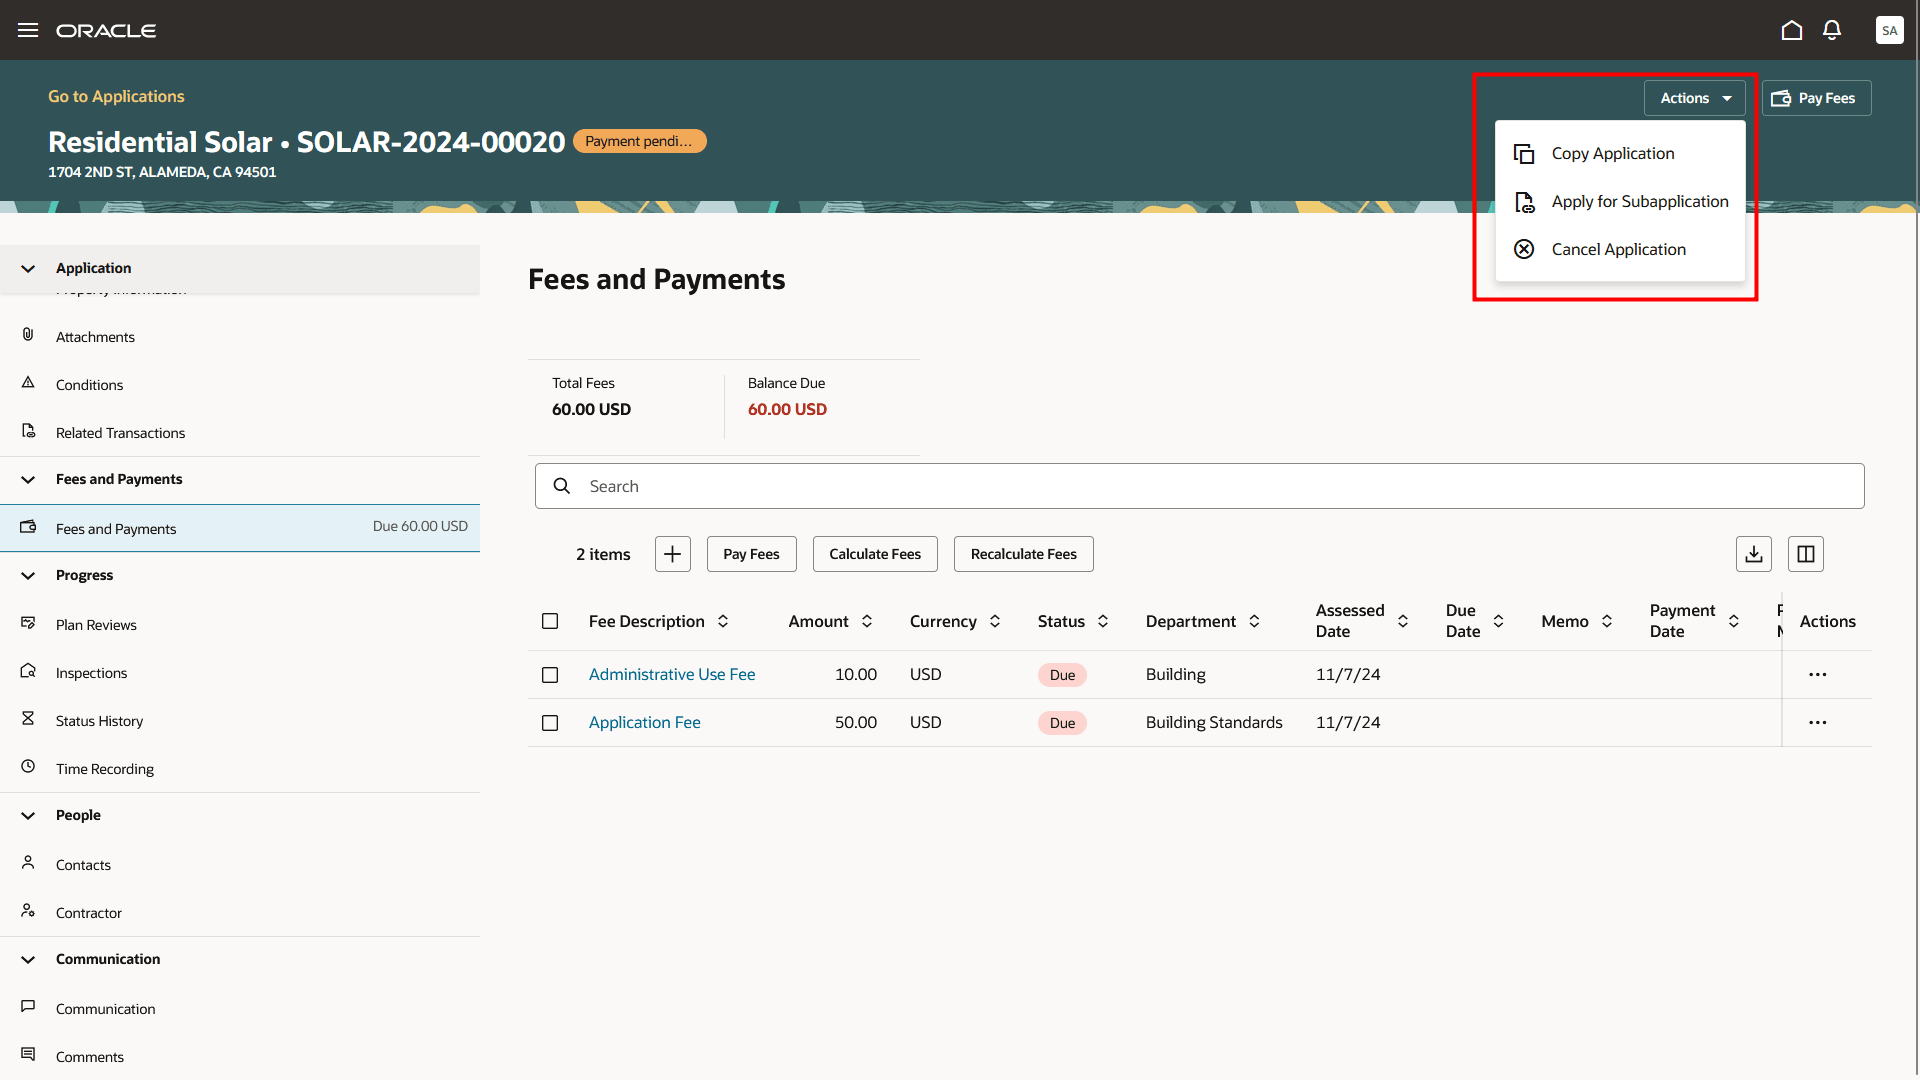The height and width of the screenshot is (1080, 1920).
Task: Check the Administrative Use Fee row checkbox
Action: (x=550, y=675)
